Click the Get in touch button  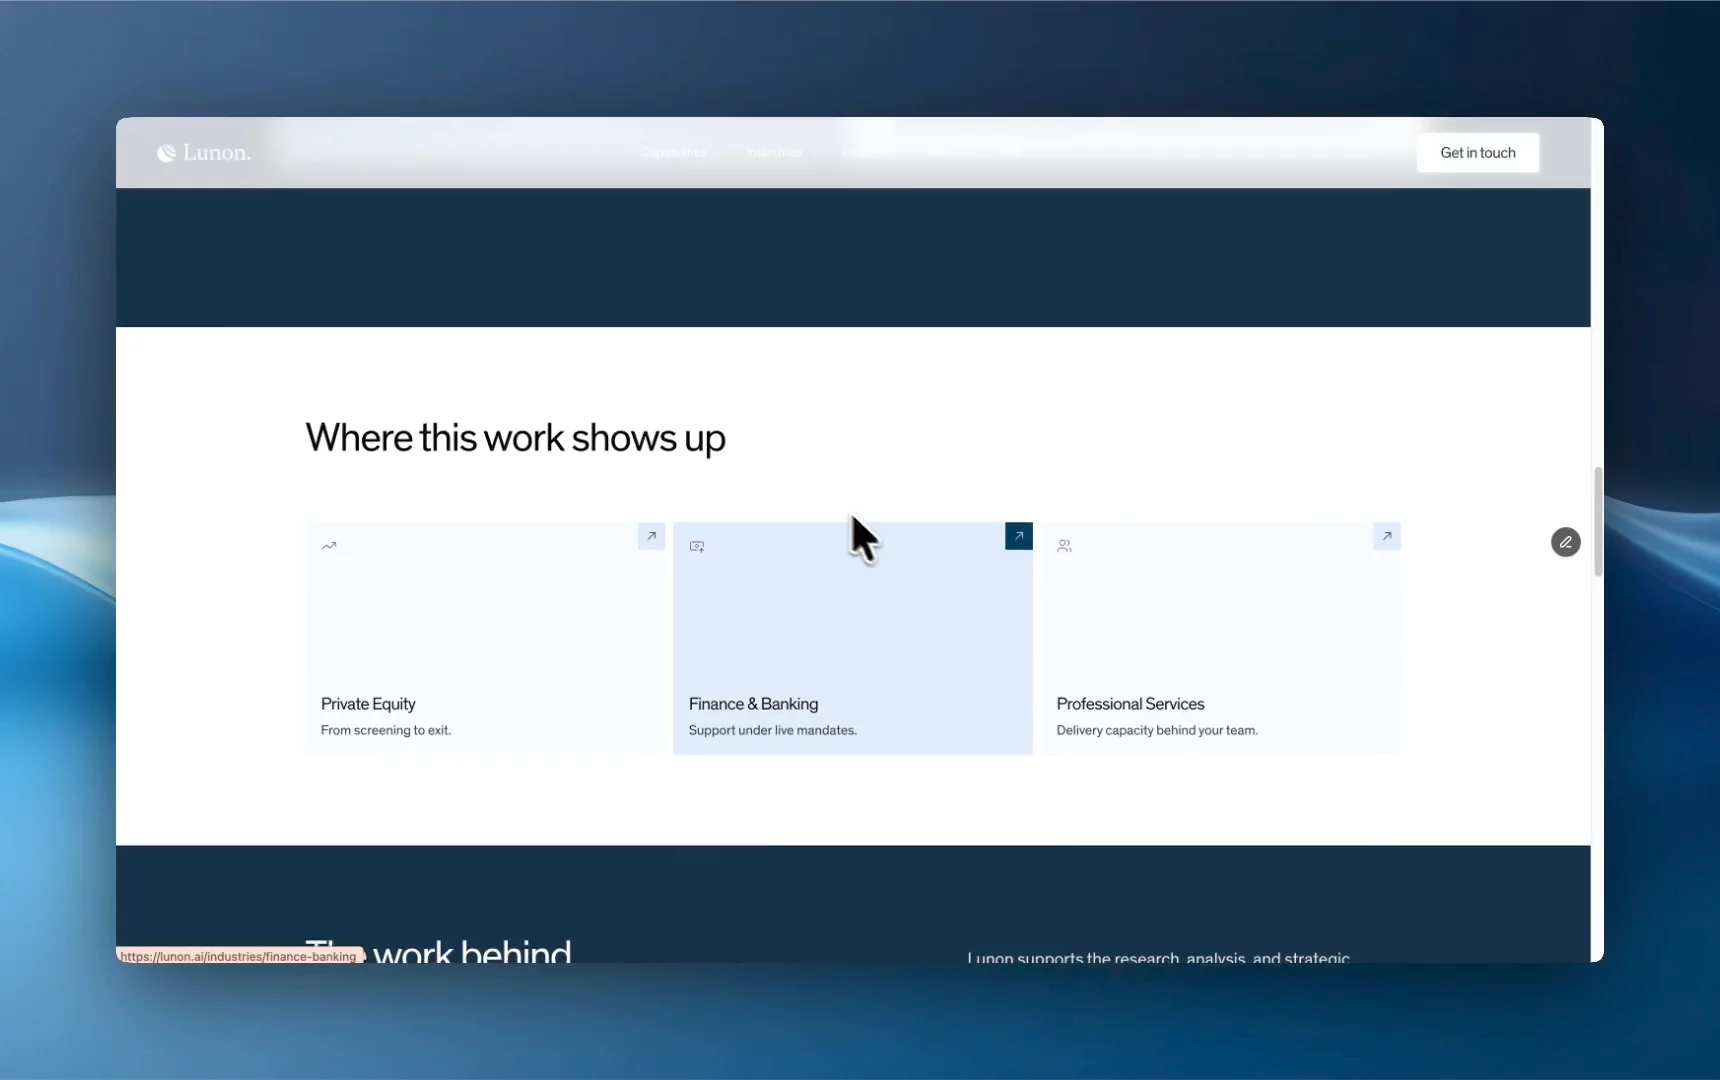point(1477,153)
